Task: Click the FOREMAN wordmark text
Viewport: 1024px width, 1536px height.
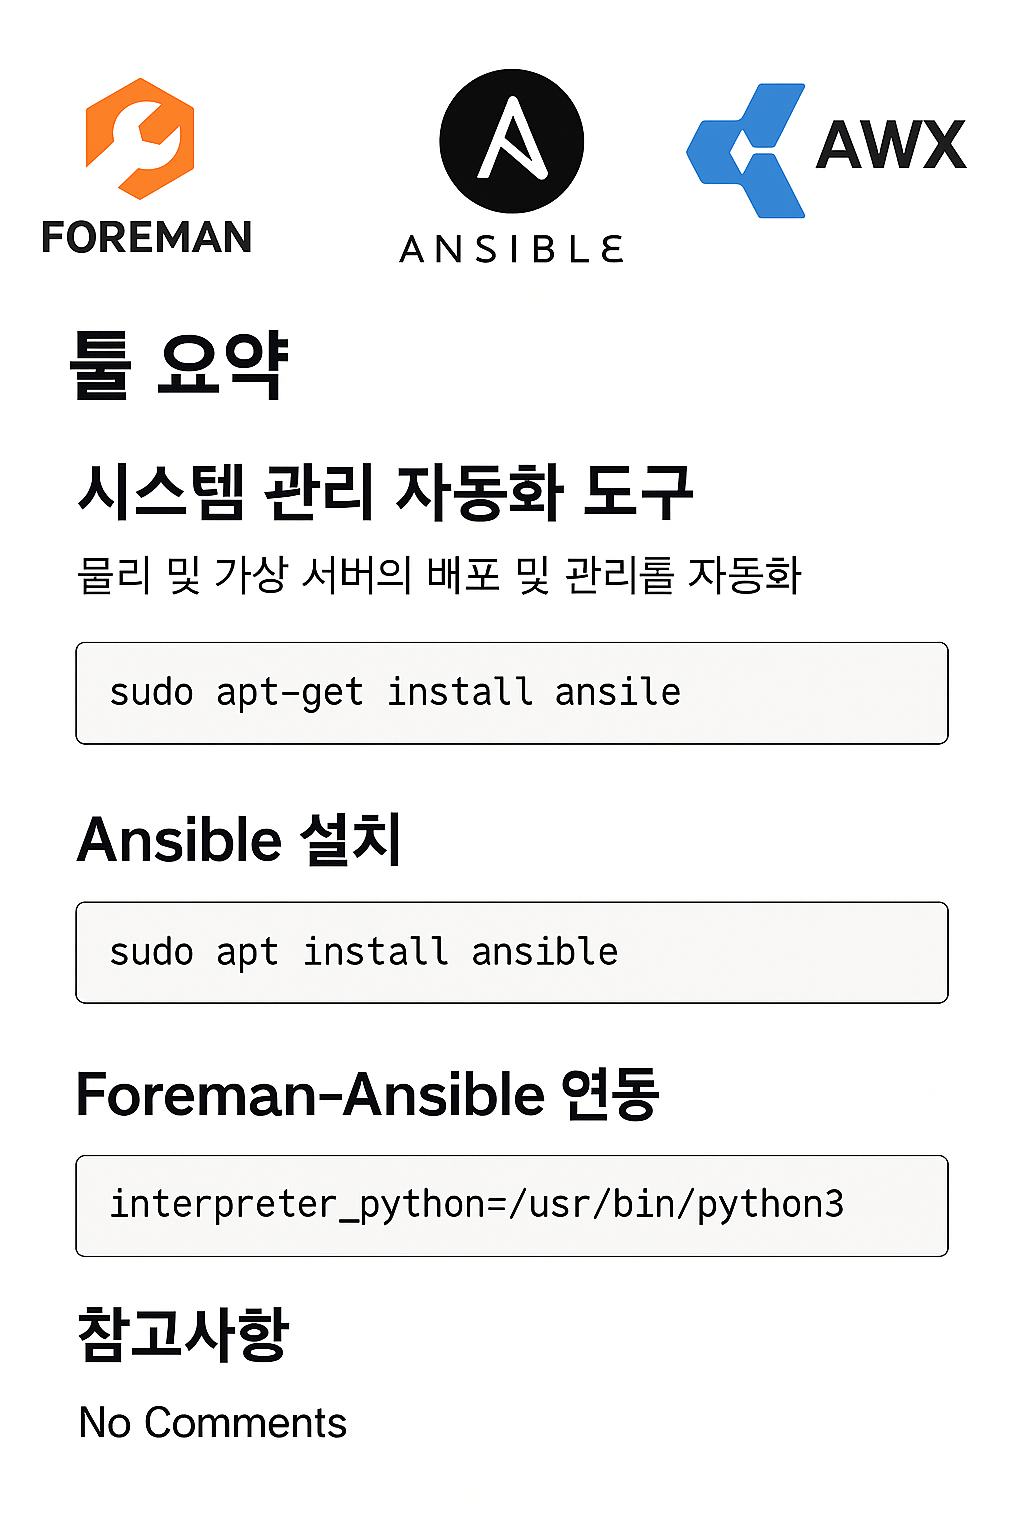Action: pos(147,238)
